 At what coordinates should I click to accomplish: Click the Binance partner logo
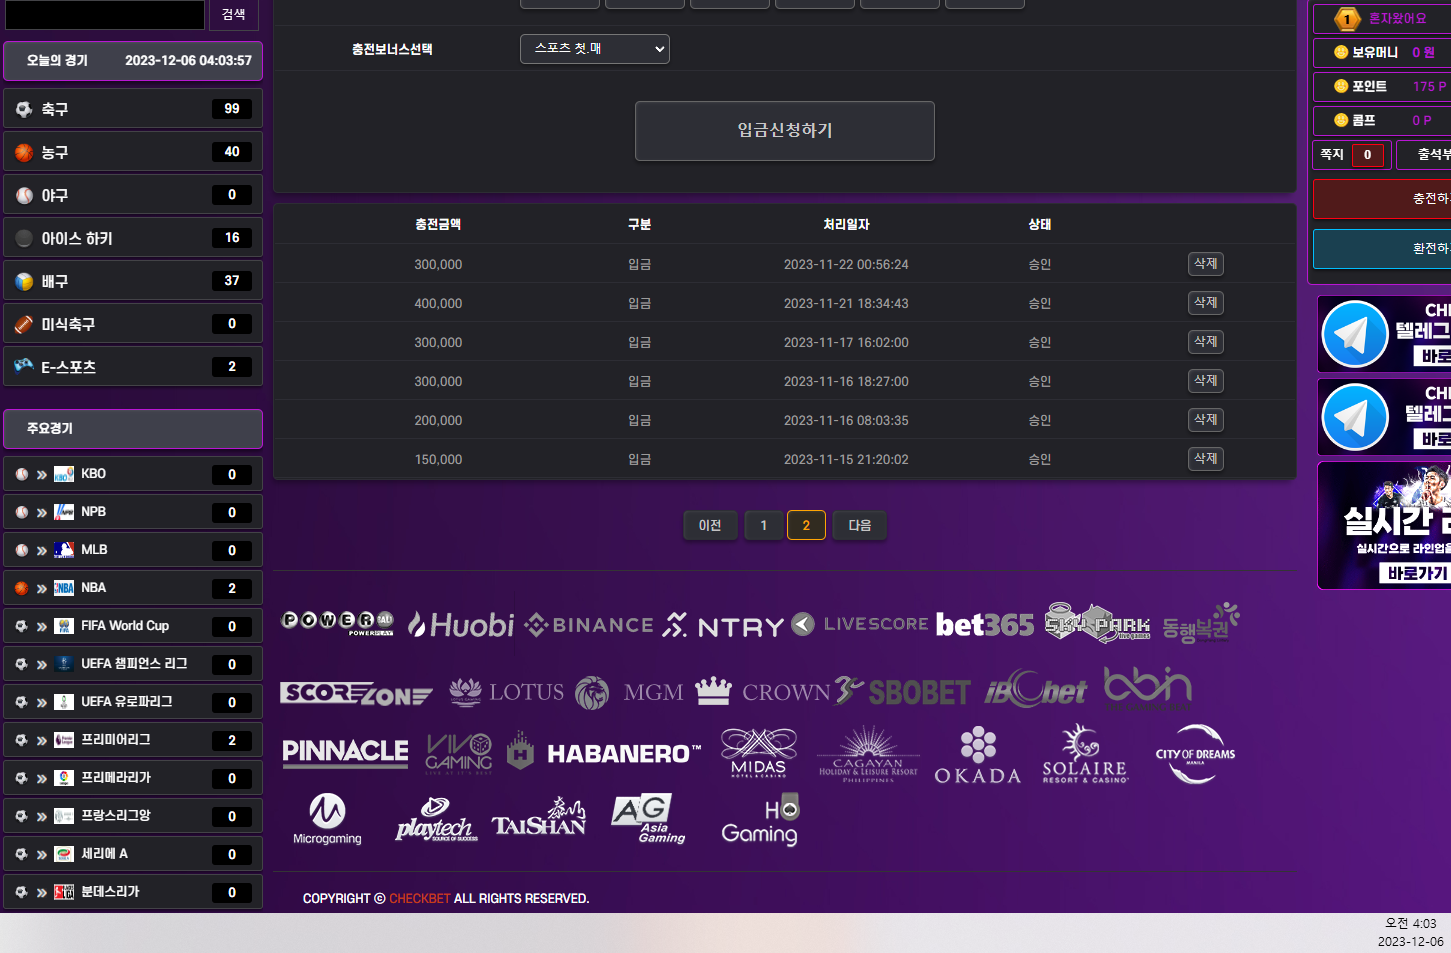(x=589, y=625)
